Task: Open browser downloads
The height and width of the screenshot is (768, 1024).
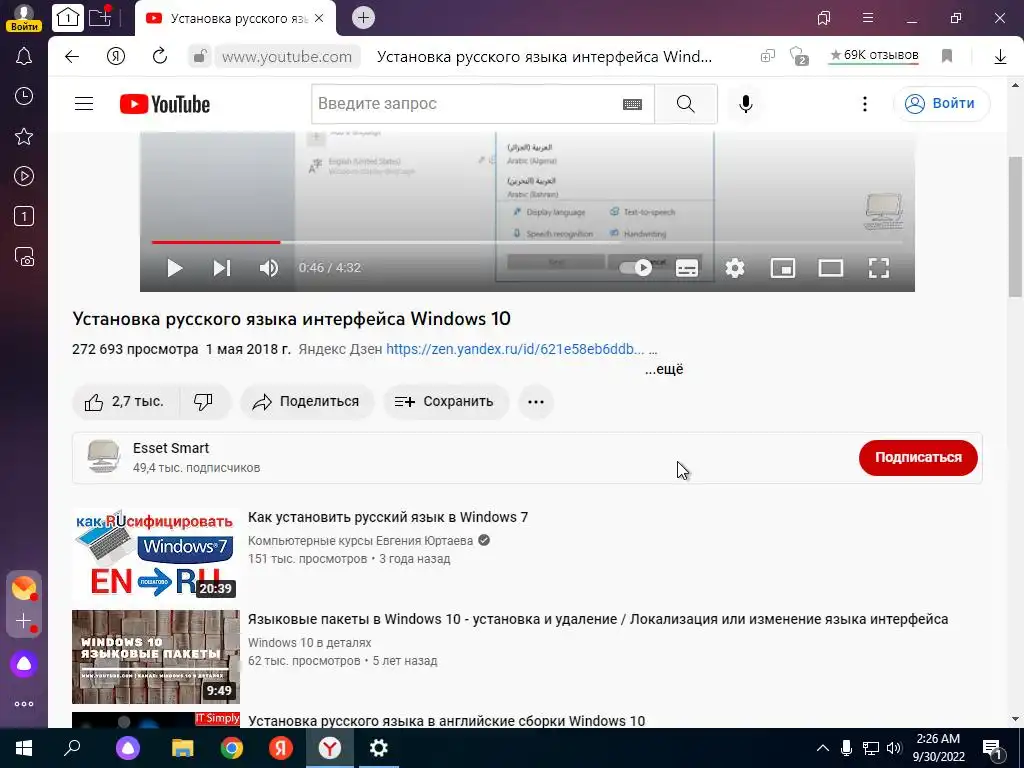Action: click(x=1000, y=57)
